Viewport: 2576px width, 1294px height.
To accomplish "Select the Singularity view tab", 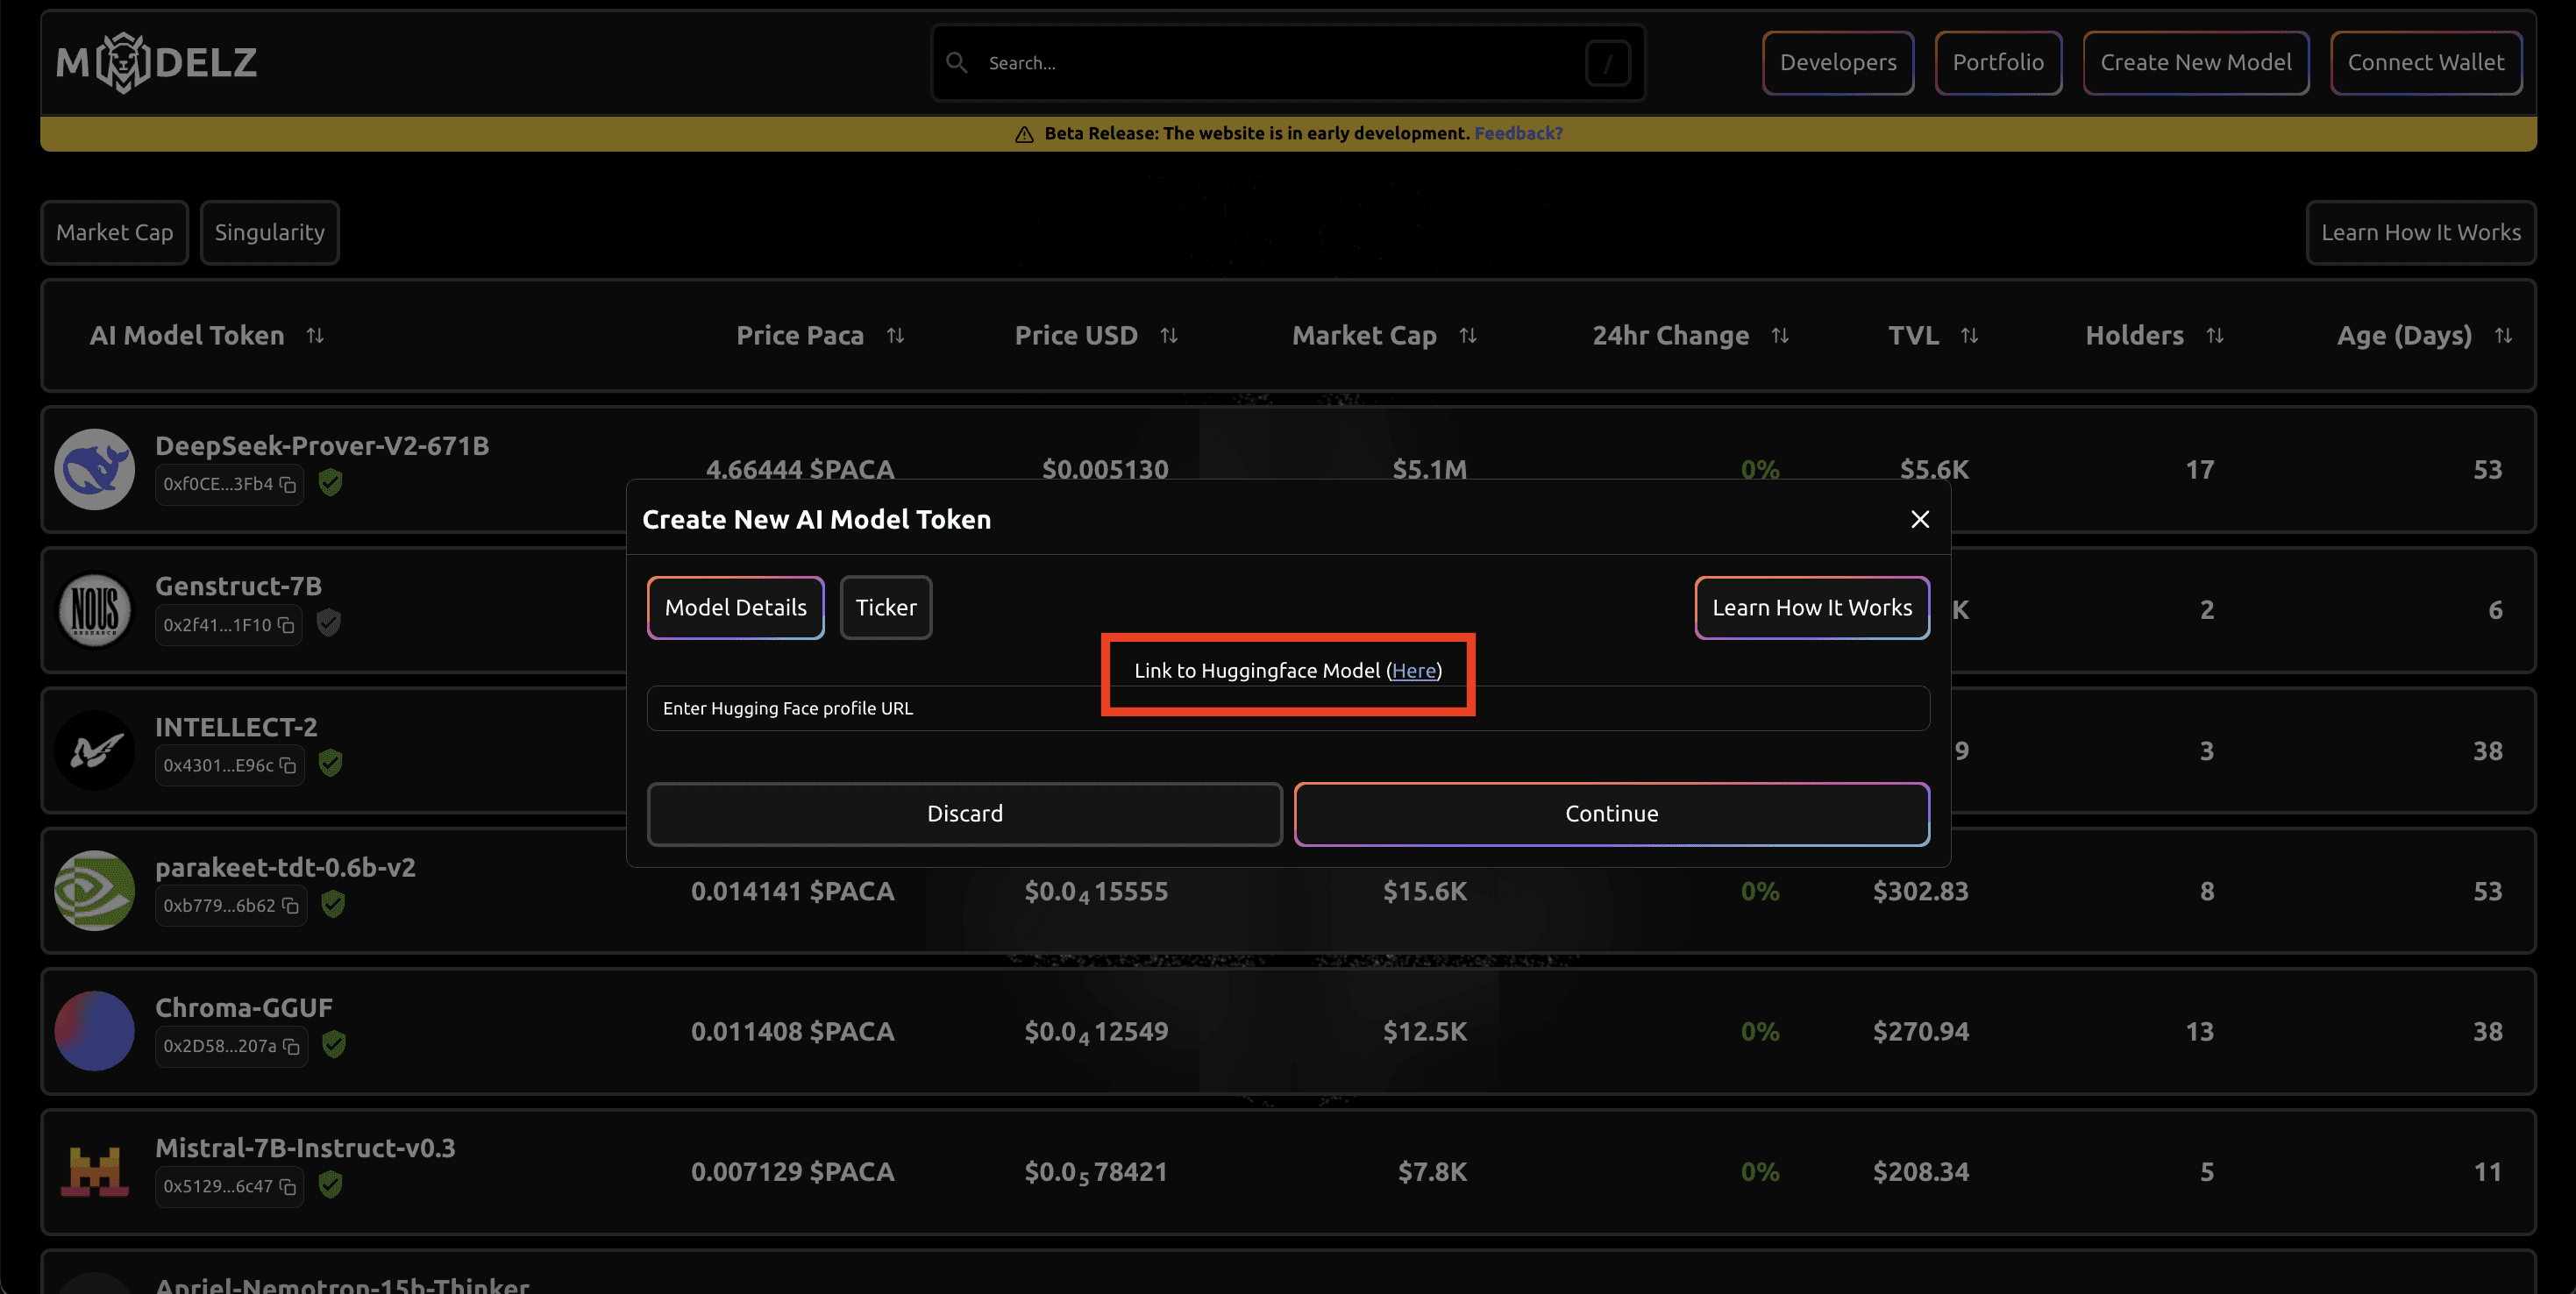I will click(x=270, y=233).
